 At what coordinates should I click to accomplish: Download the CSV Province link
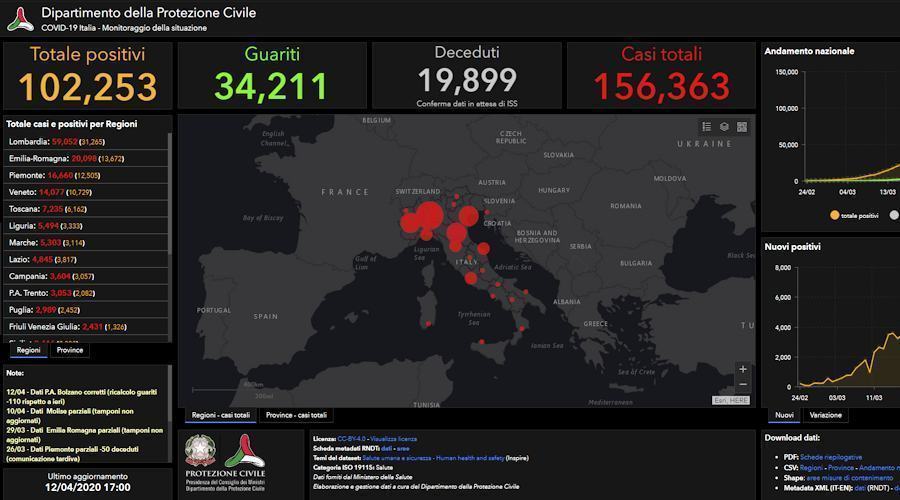click(841, 468)
